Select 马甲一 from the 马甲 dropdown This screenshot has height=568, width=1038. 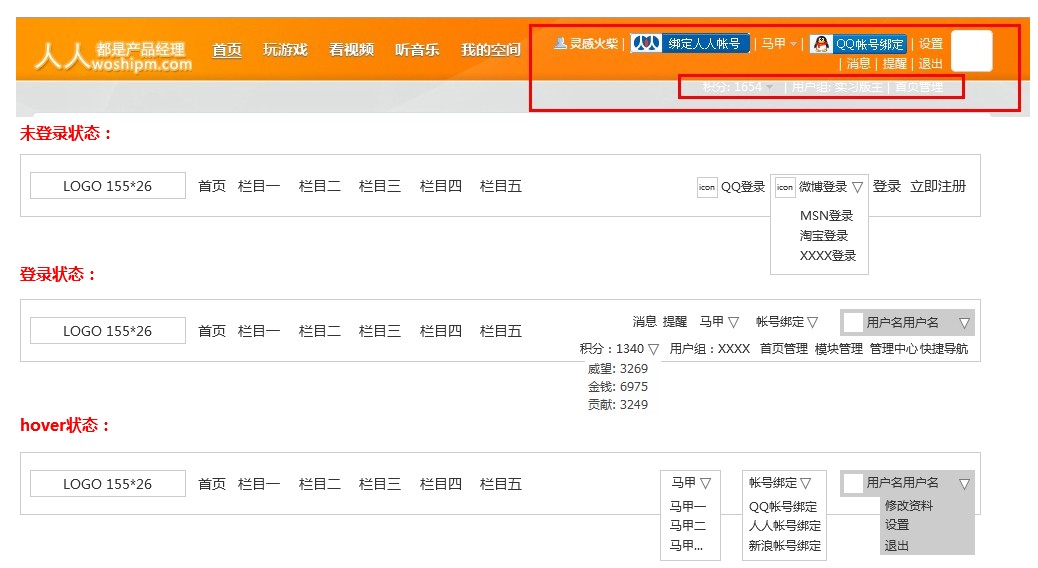tap(688, 506)
